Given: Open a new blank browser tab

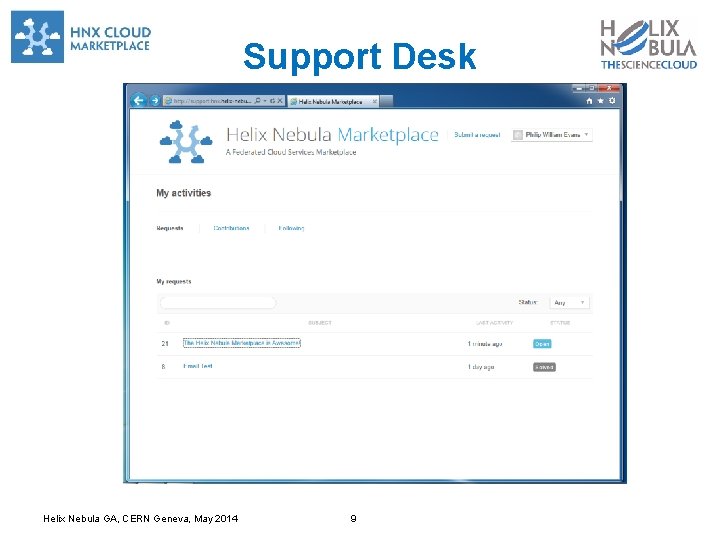Looking at the screenshot, I should [387, 101].
